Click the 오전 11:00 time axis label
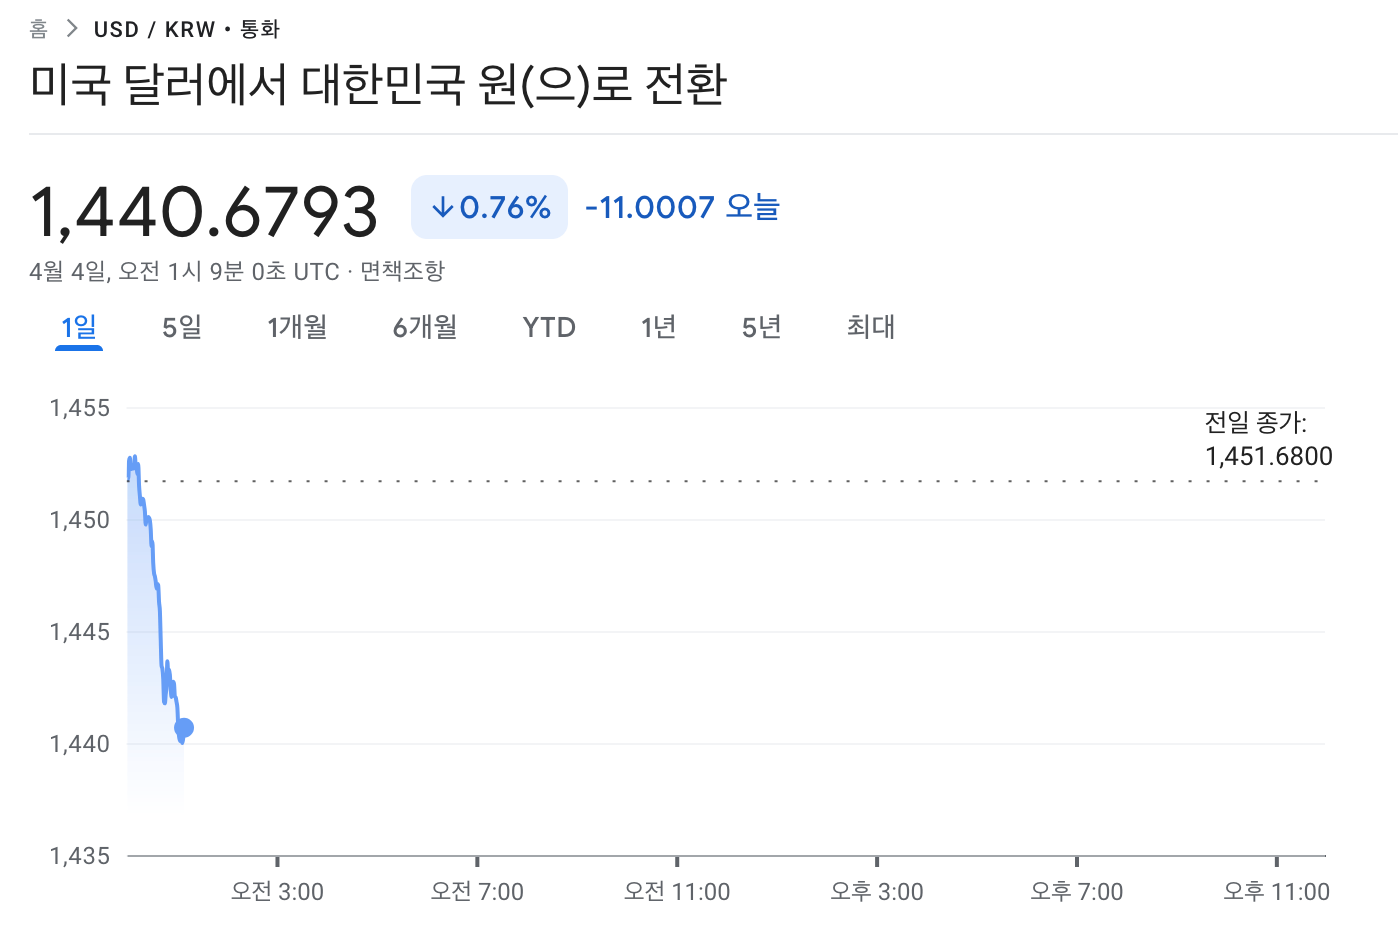The width and height of the screenshot is (1398, 940). [677, 891]
